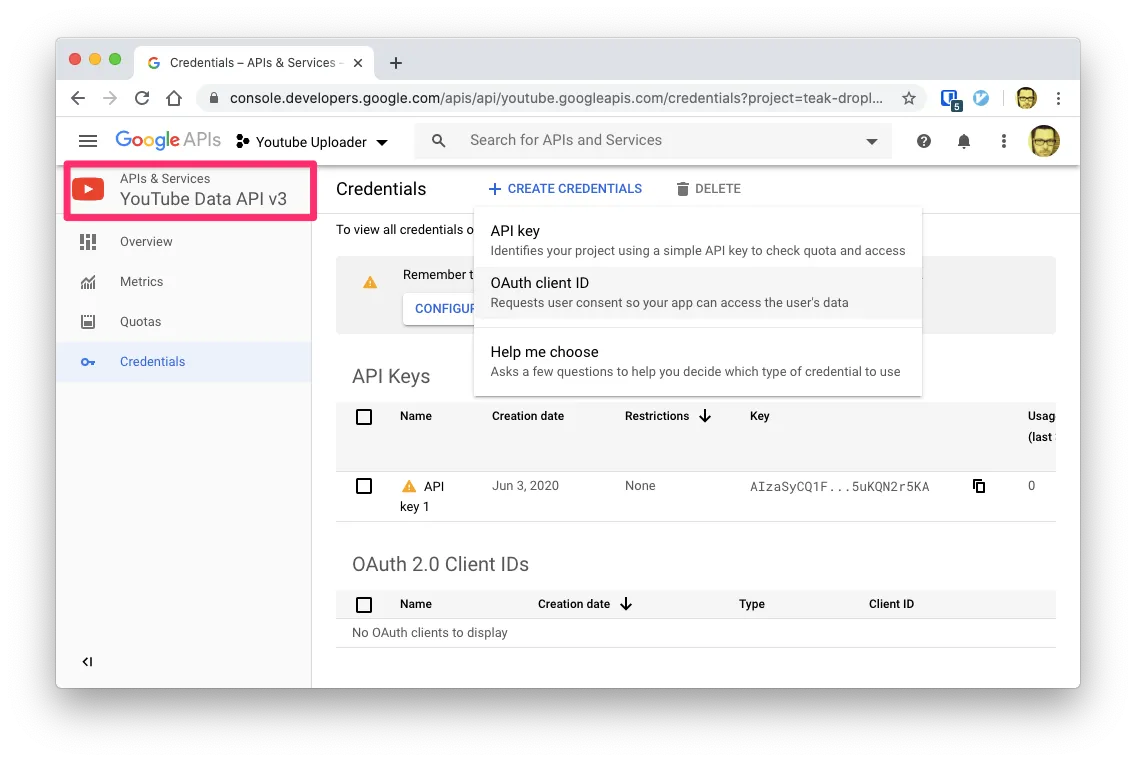Sort API Keys by Restrictions arrow
This screenshot has height=762, width=1136.
point(705,416)
